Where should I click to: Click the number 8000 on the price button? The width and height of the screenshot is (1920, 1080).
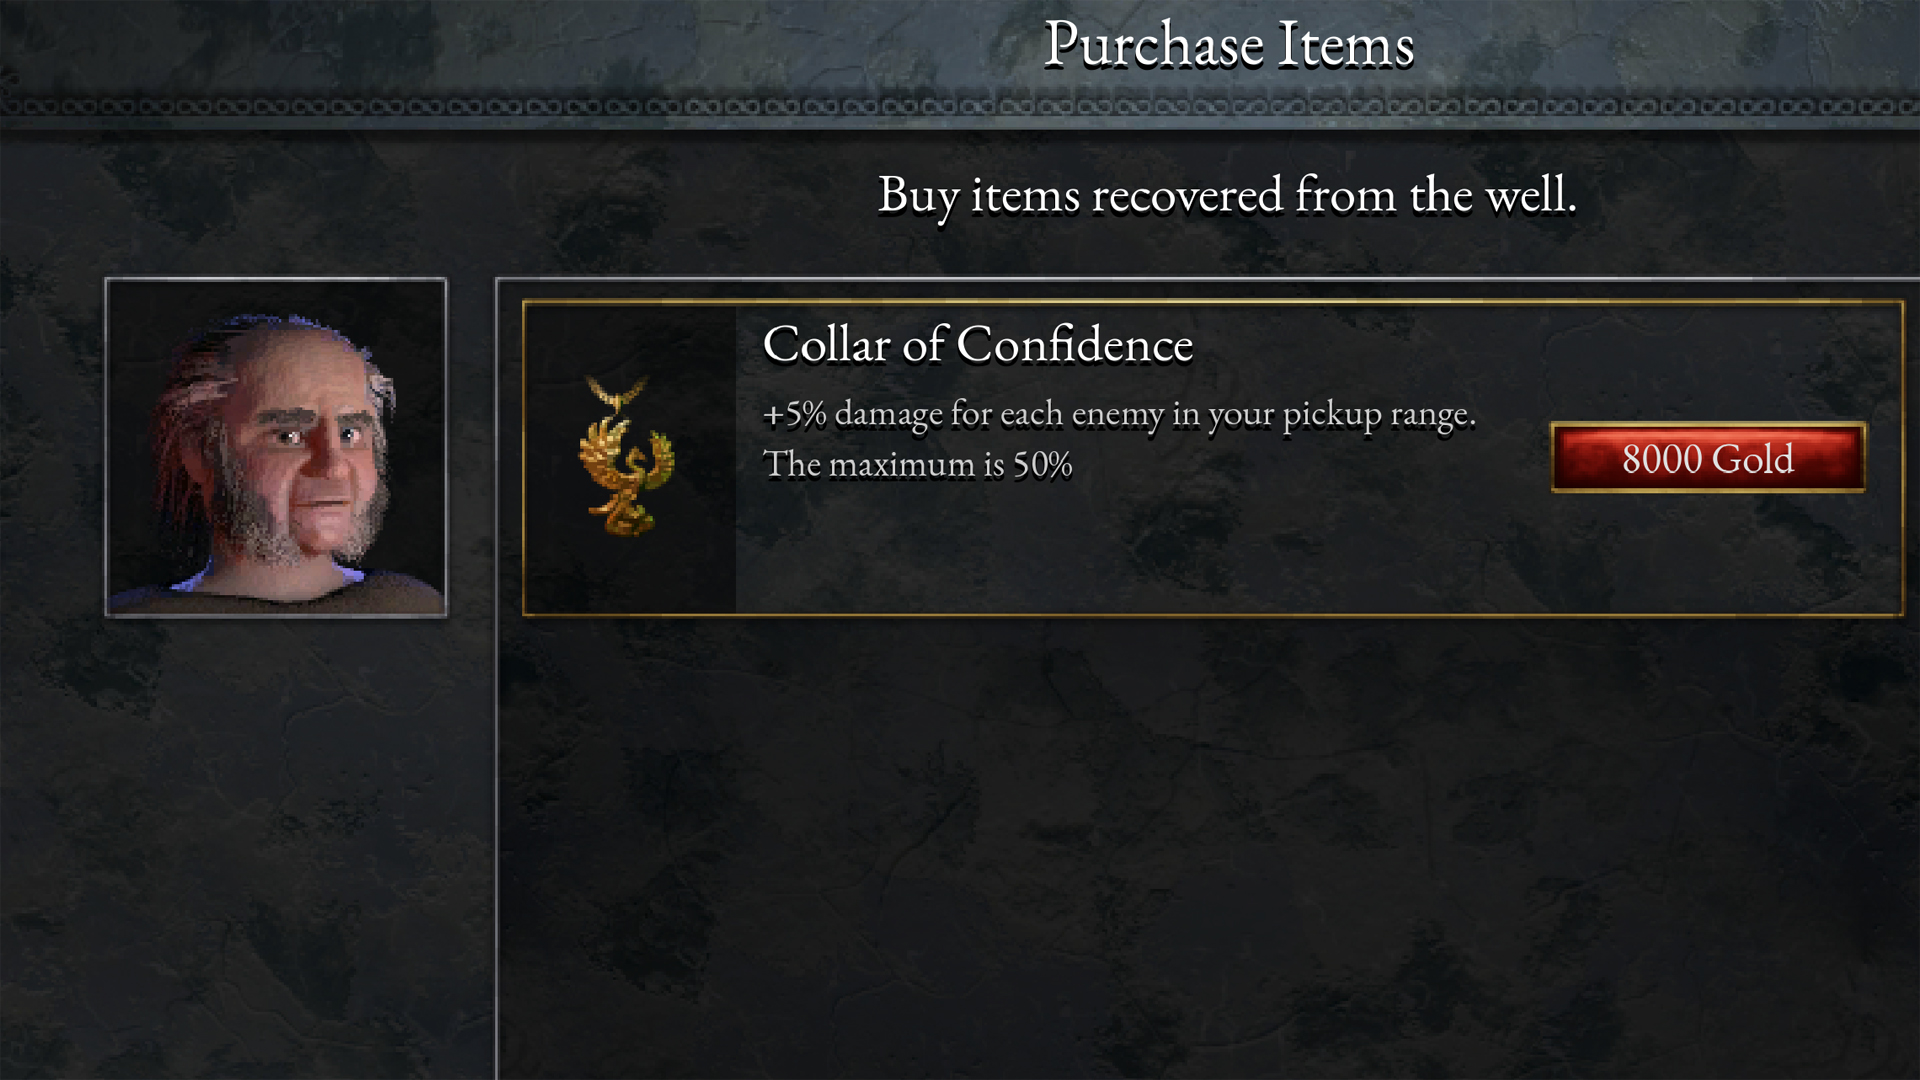[1662, 459]
